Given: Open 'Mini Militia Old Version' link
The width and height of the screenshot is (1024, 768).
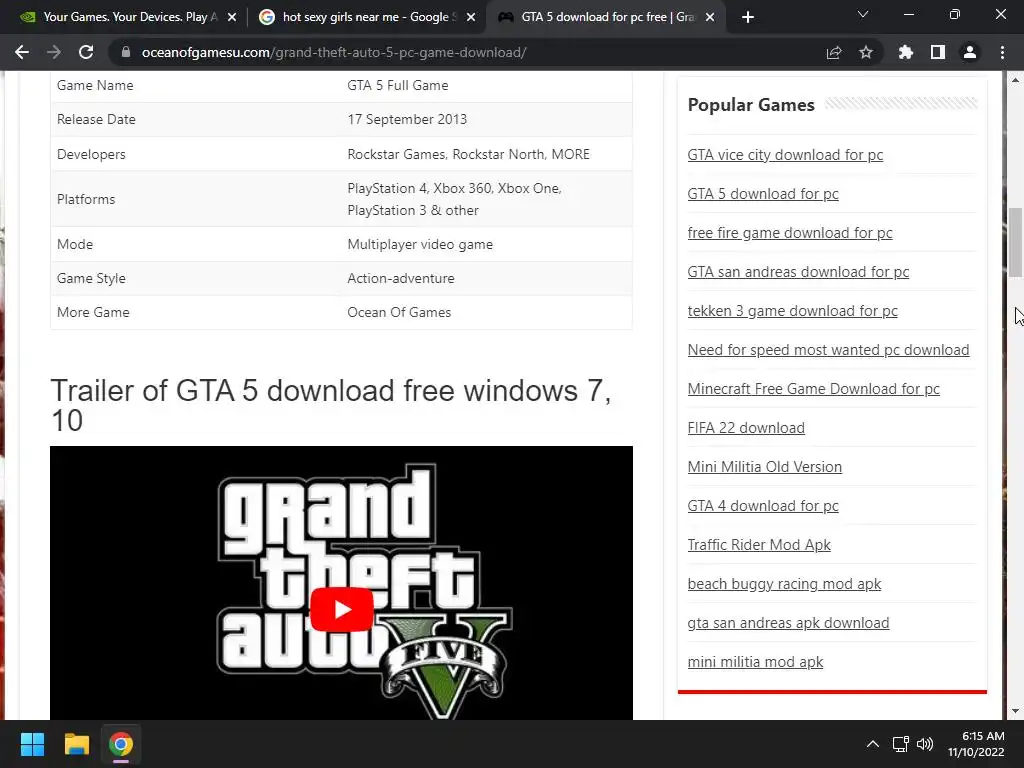Looking at the screenshot, I should (x=765, y=467).
